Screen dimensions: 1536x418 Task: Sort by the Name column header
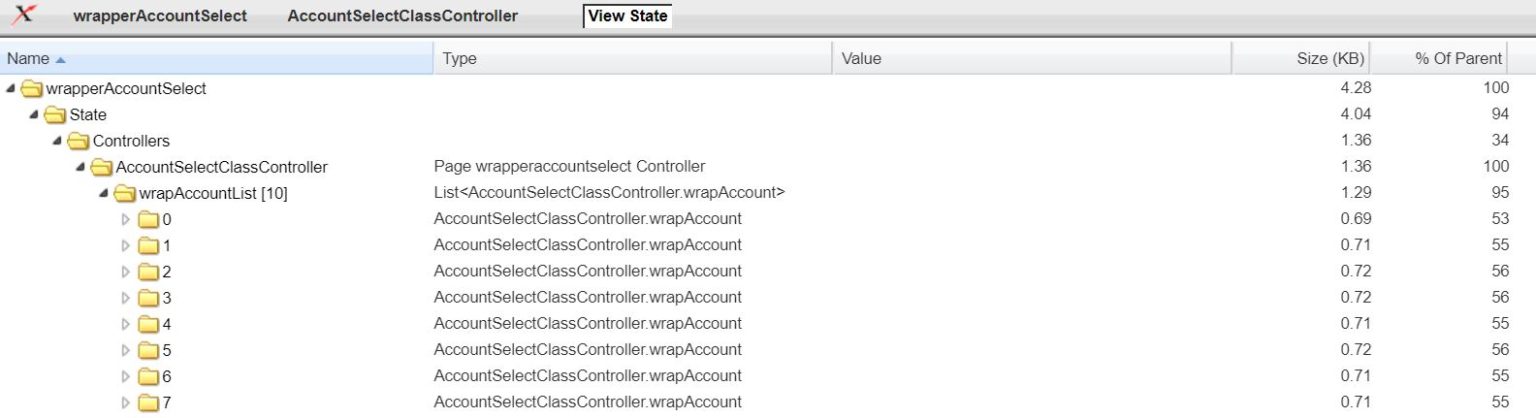[x=28, y=59]
